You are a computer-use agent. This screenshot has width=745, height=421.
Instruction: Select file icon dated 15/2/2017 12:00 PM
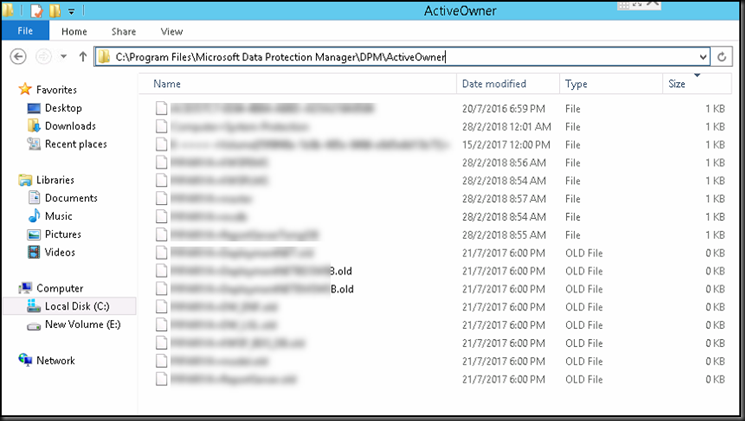pos(162,144)
